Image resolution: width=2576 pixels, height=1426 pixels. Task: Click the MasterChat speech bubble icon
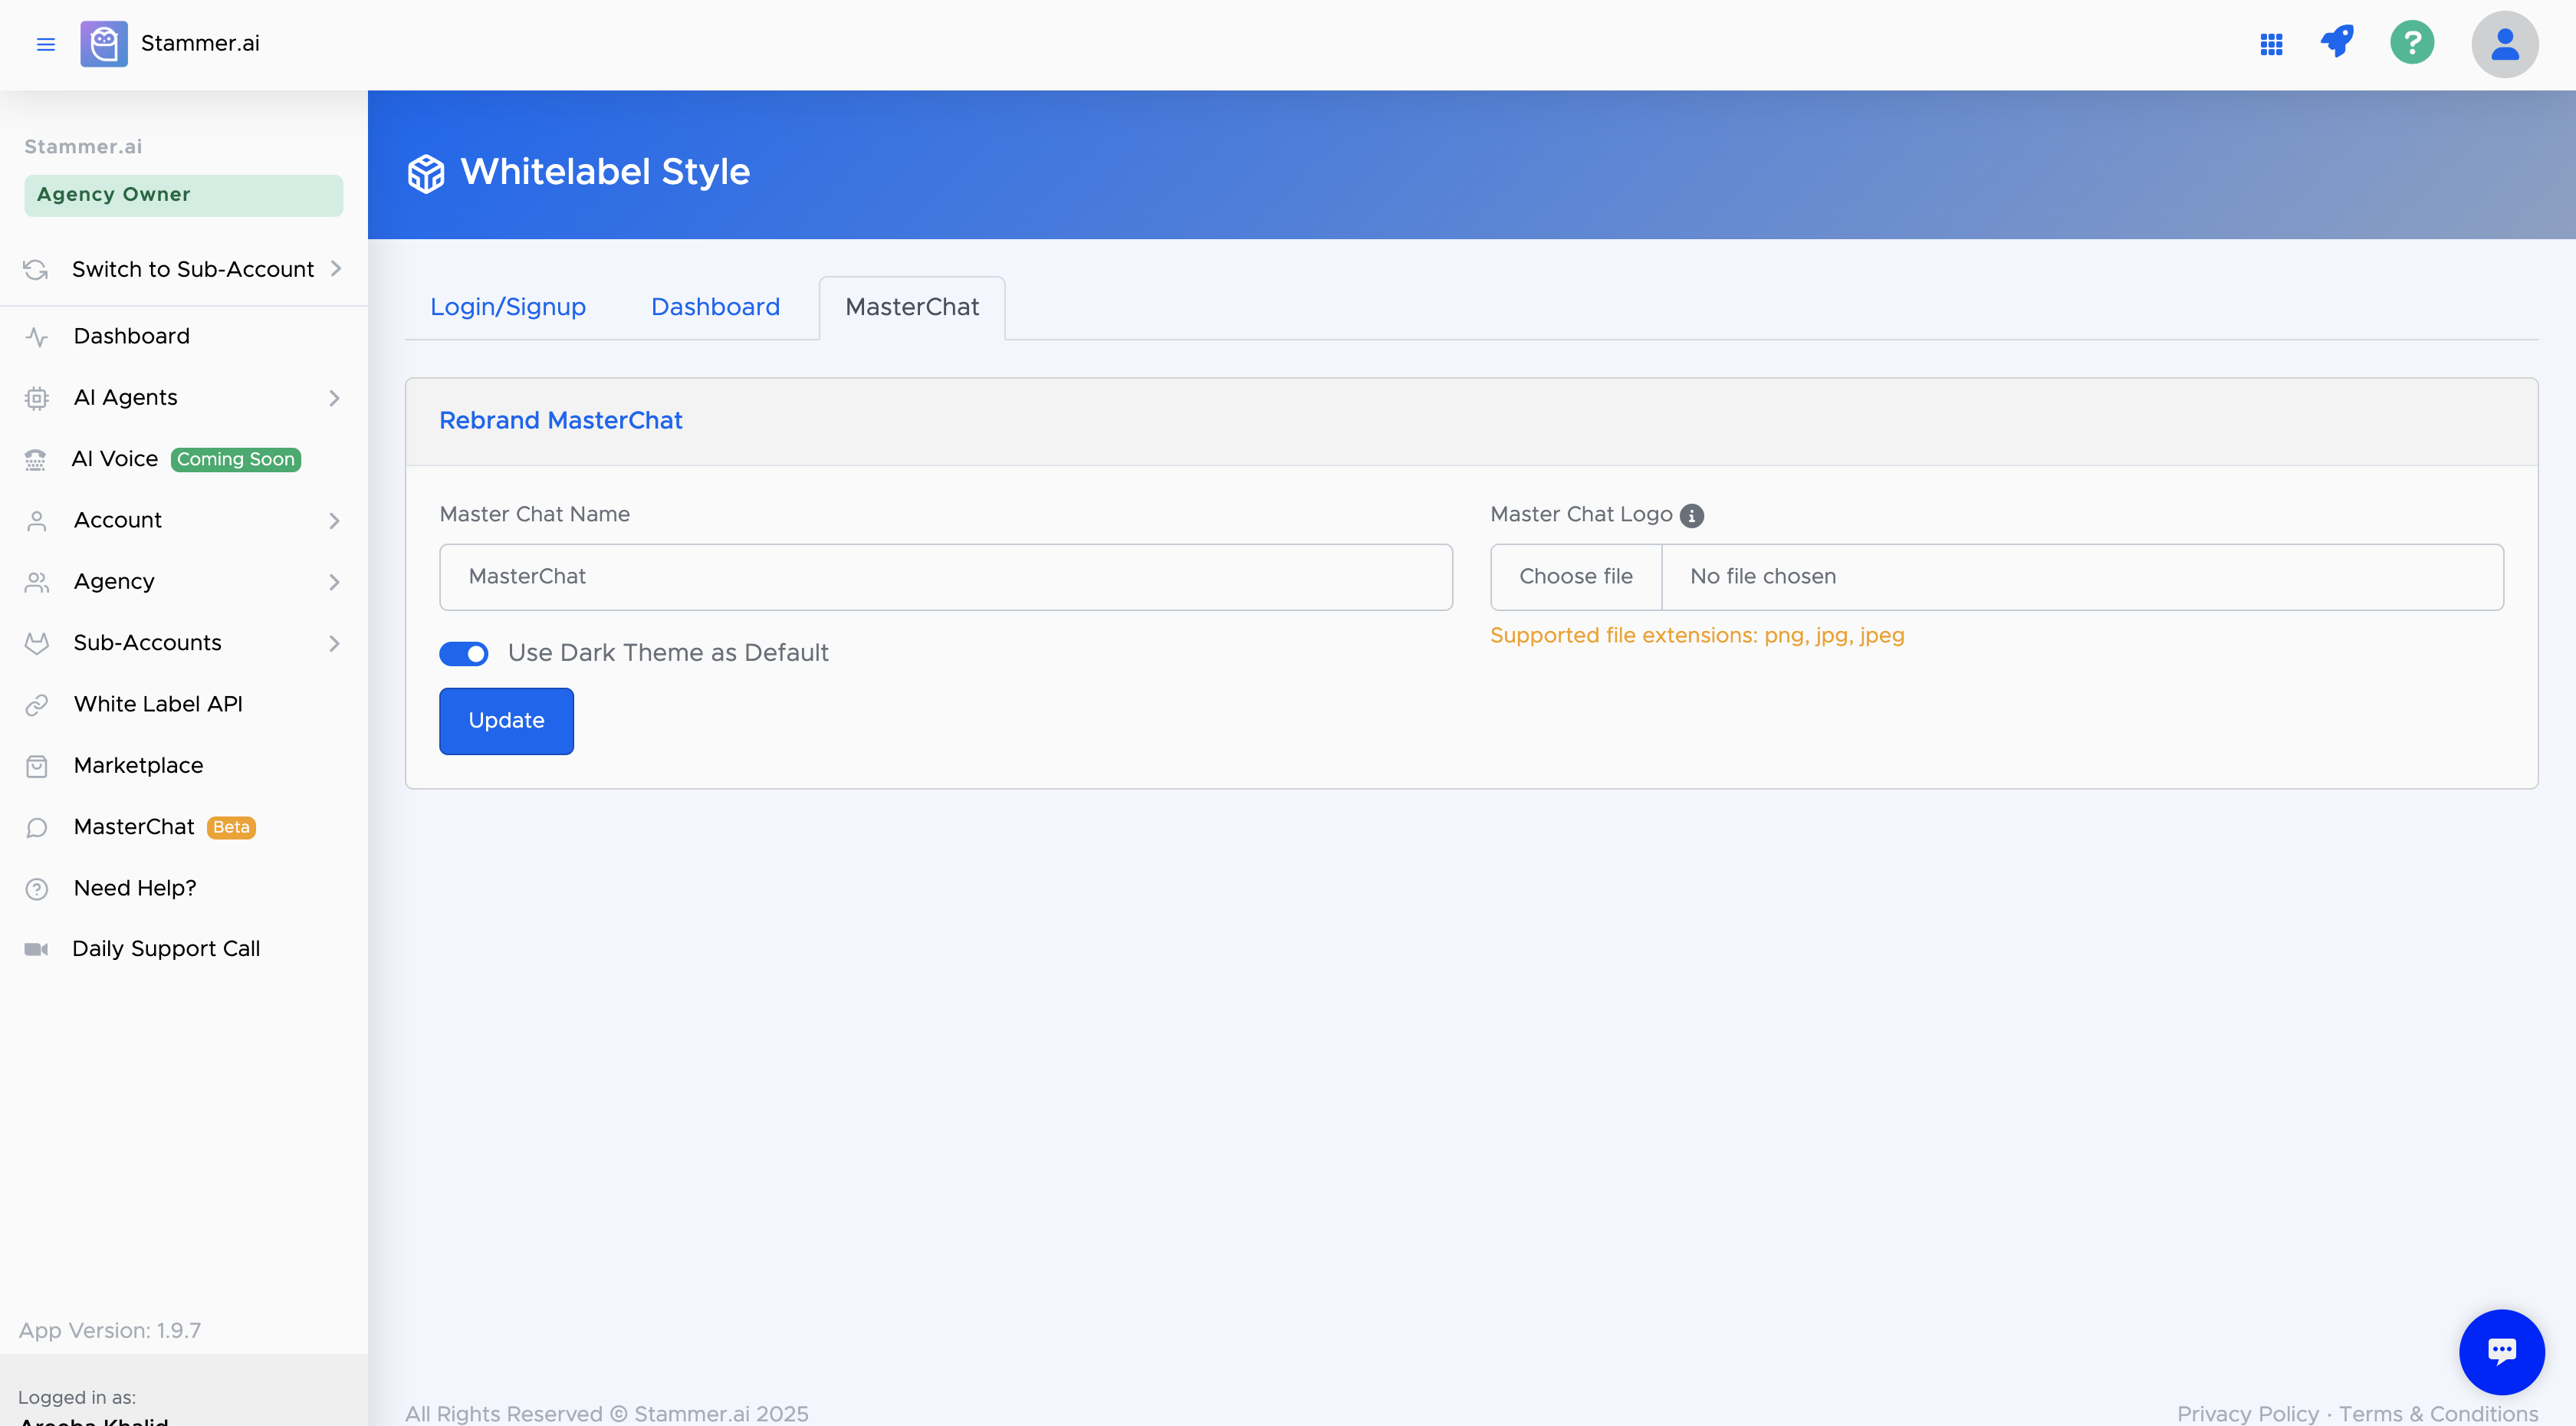point(37,828)
